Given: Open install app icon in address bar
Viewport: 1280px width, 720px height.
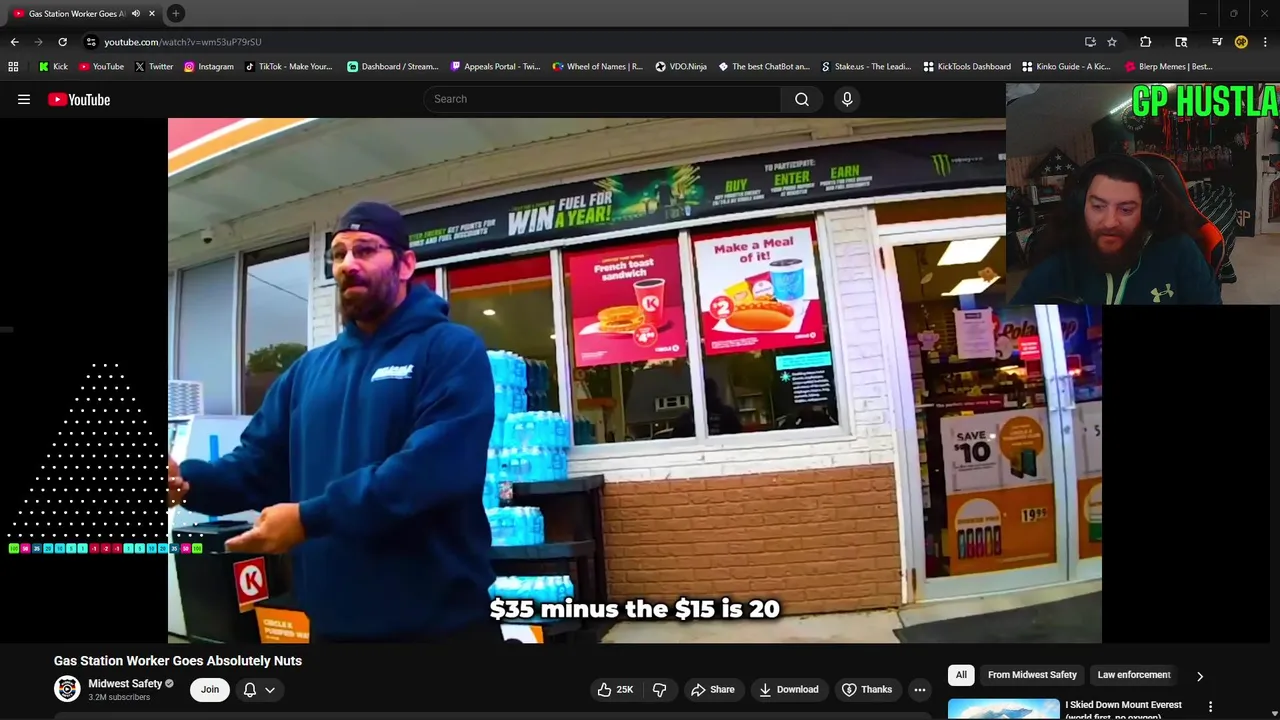Looking at the screenshot, I should click(1090, 42).
